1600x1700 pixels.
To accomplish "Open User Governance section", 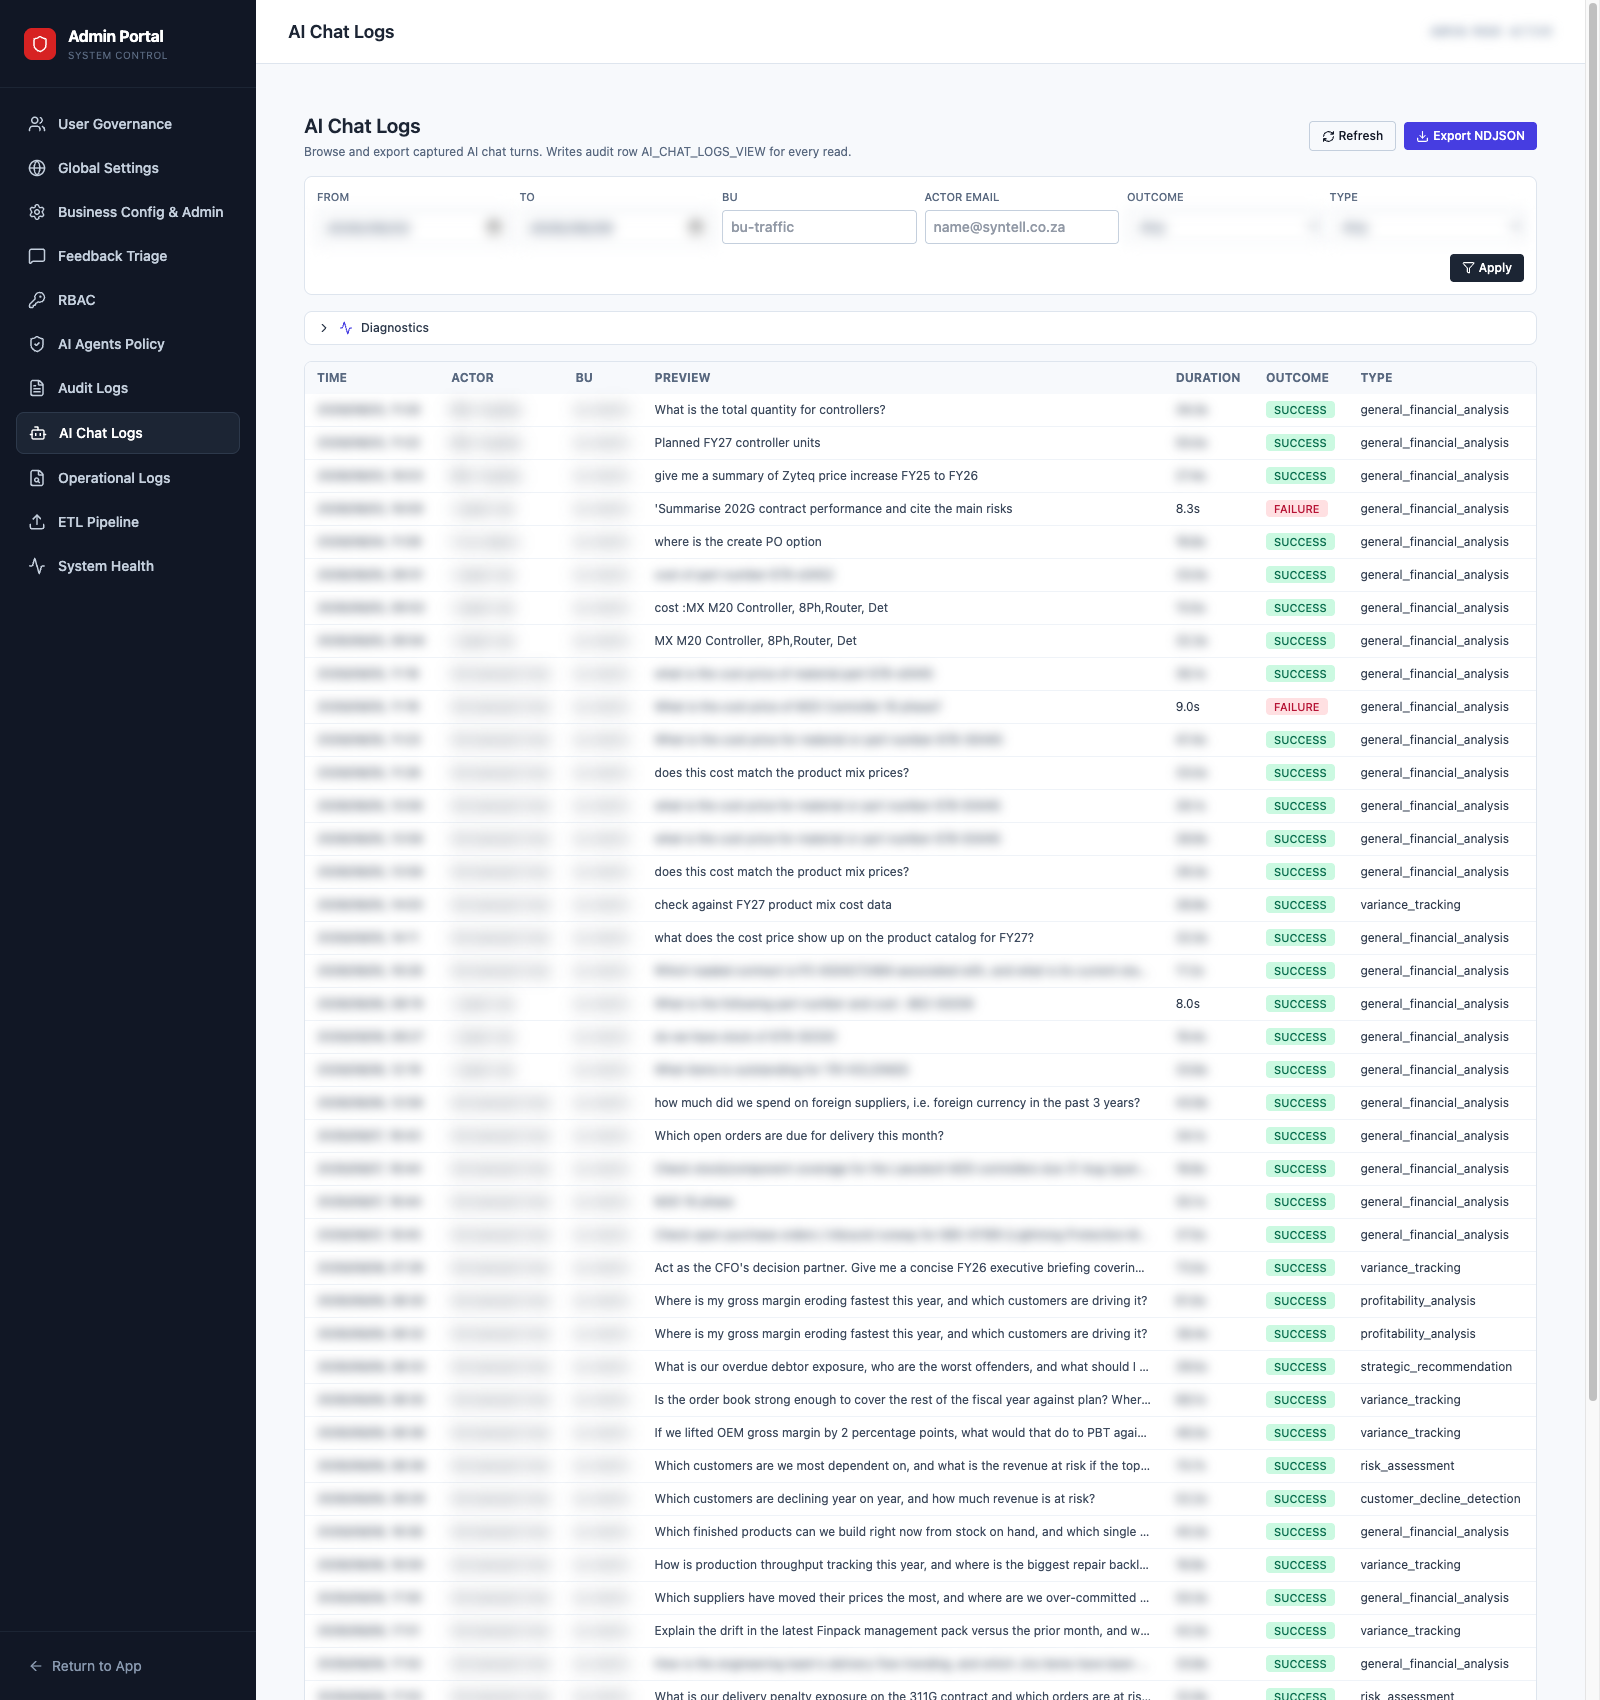I will coord(128,124).
